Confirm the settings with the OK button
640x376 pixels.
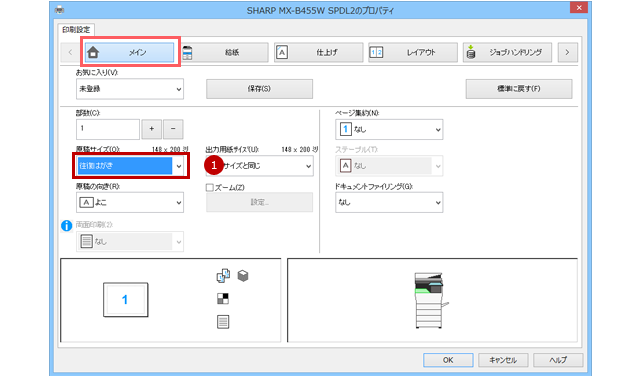(x=448, y=360)
